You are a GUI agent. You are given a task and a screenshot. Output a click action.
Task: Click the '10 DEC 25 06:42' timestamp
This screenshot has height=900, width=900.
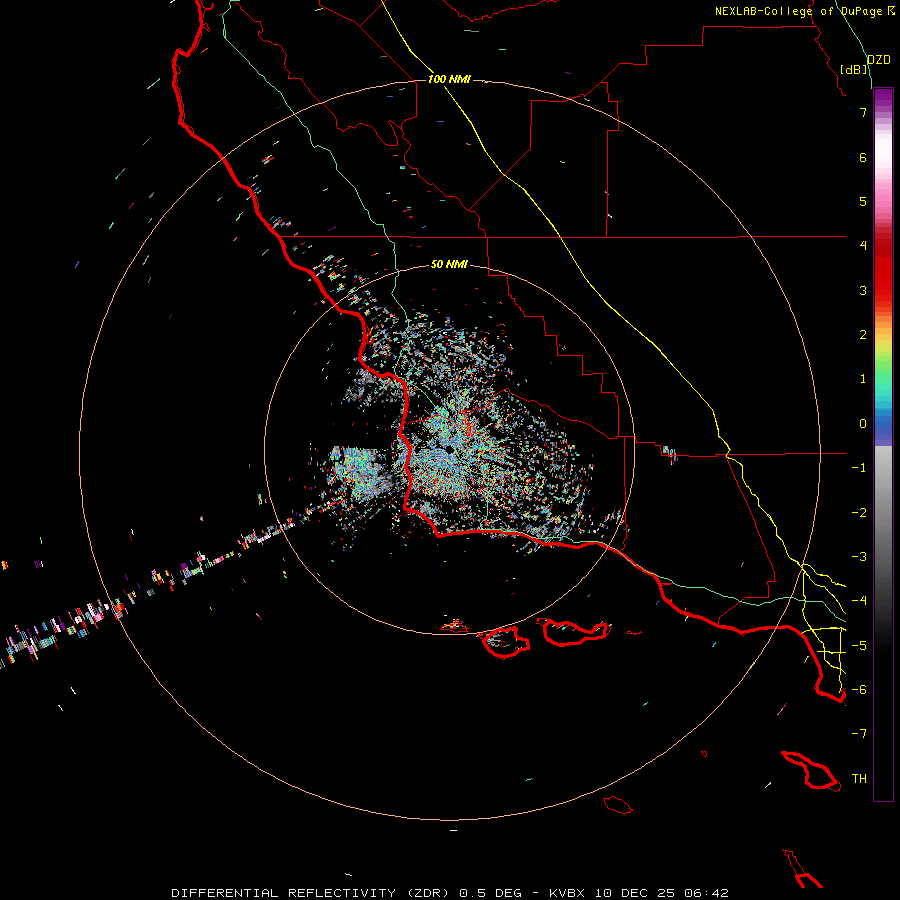662,893
